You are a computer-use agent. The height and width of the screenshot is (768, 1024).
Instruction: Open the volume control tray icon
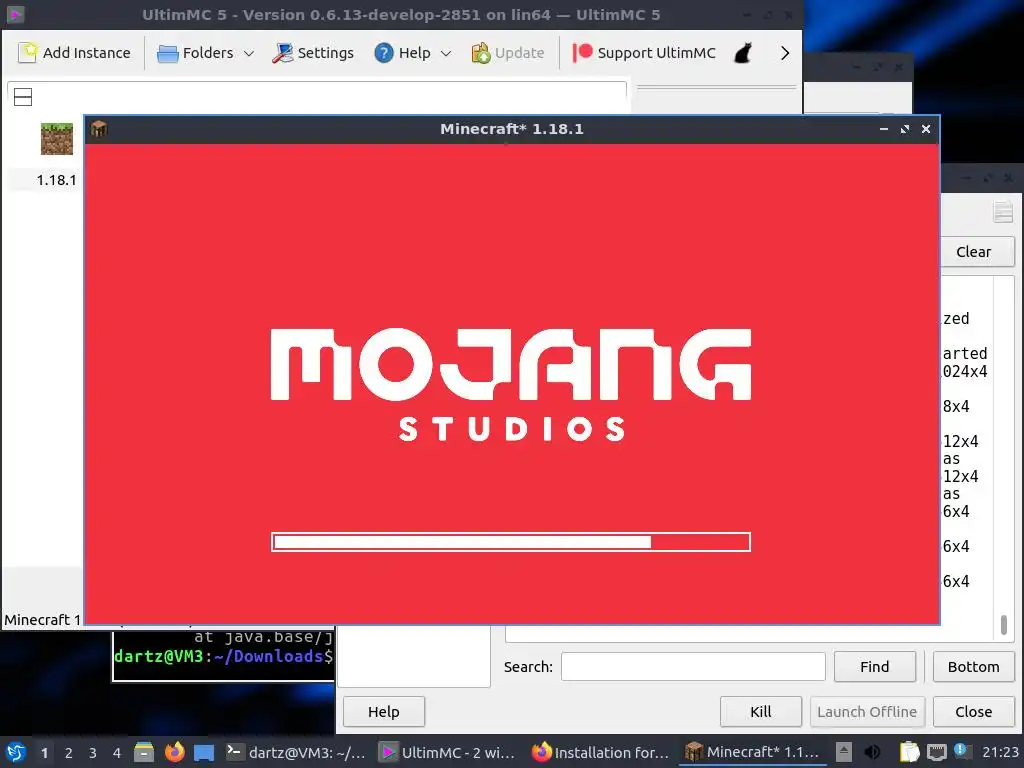(x=872, y=752)
